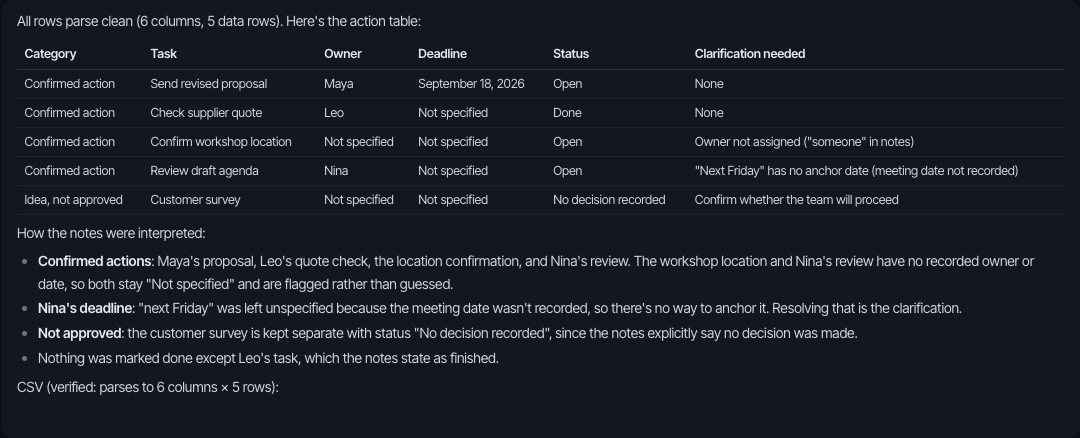This screenshot has height=438, width=1080.
Task: Click the CSV verified line
Action: click(x=147, y=387)
